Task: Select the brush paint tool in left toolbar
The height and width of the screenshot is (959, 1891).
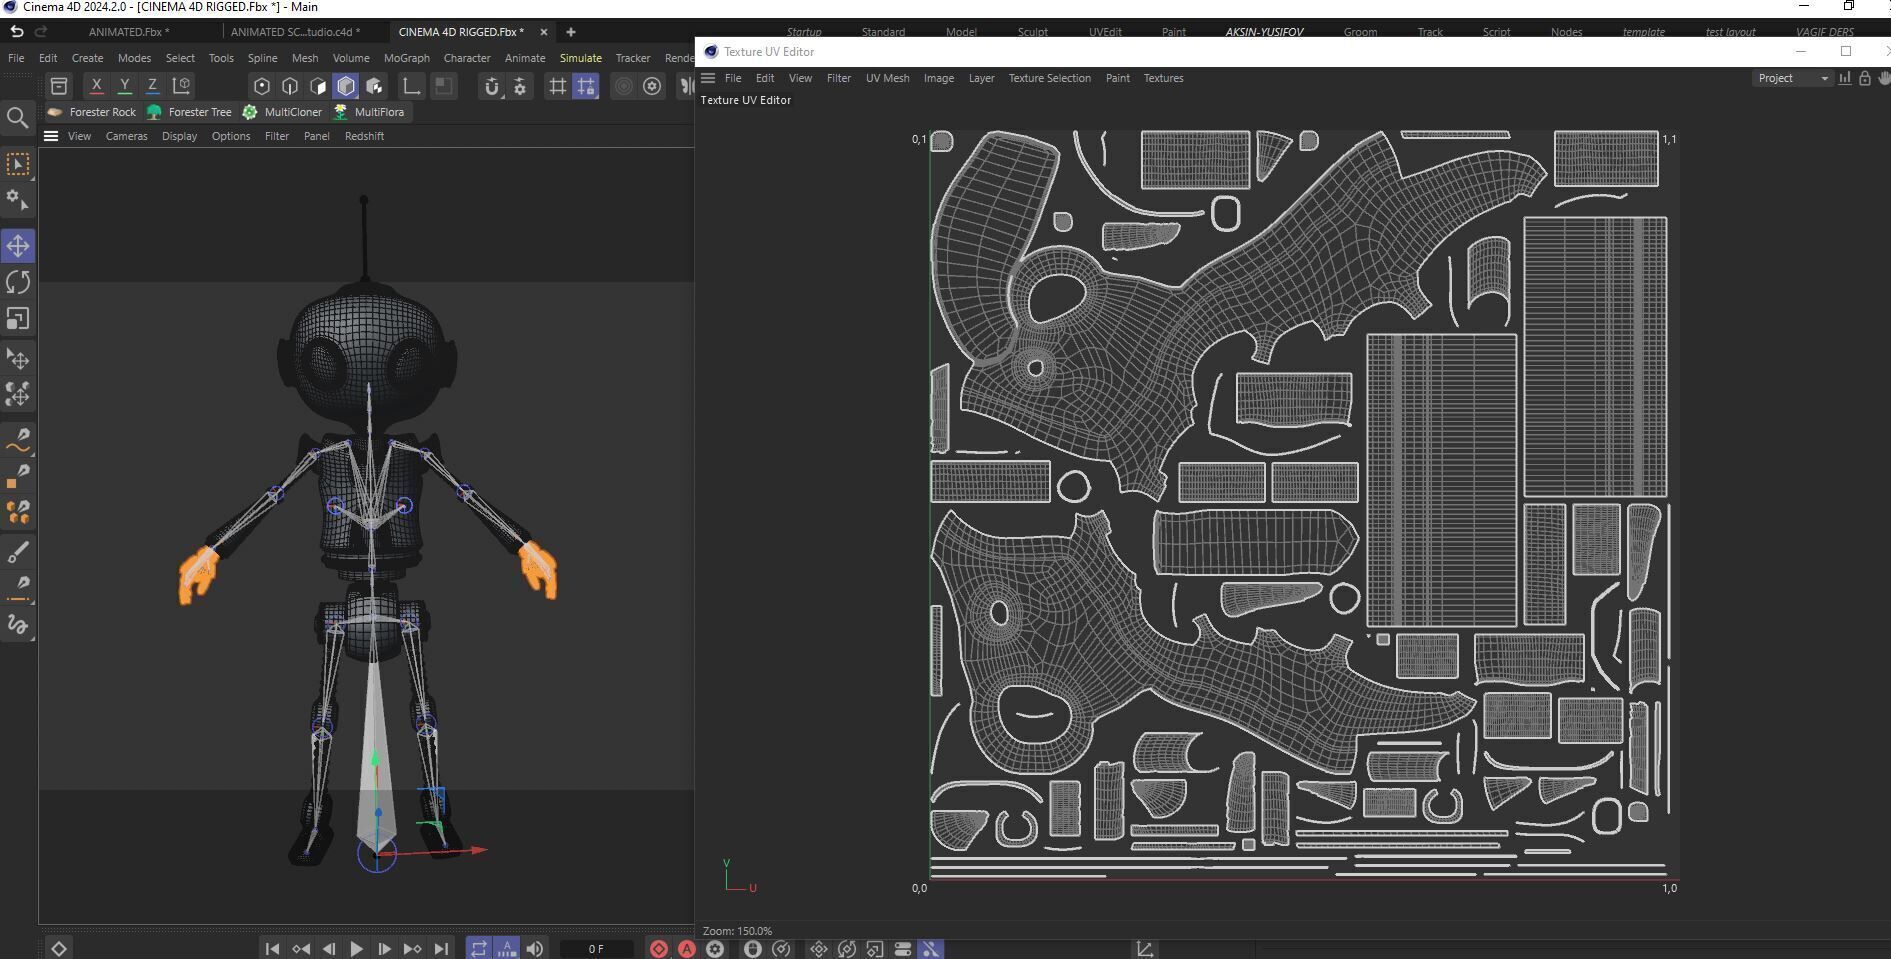Action: pos(18,552)
